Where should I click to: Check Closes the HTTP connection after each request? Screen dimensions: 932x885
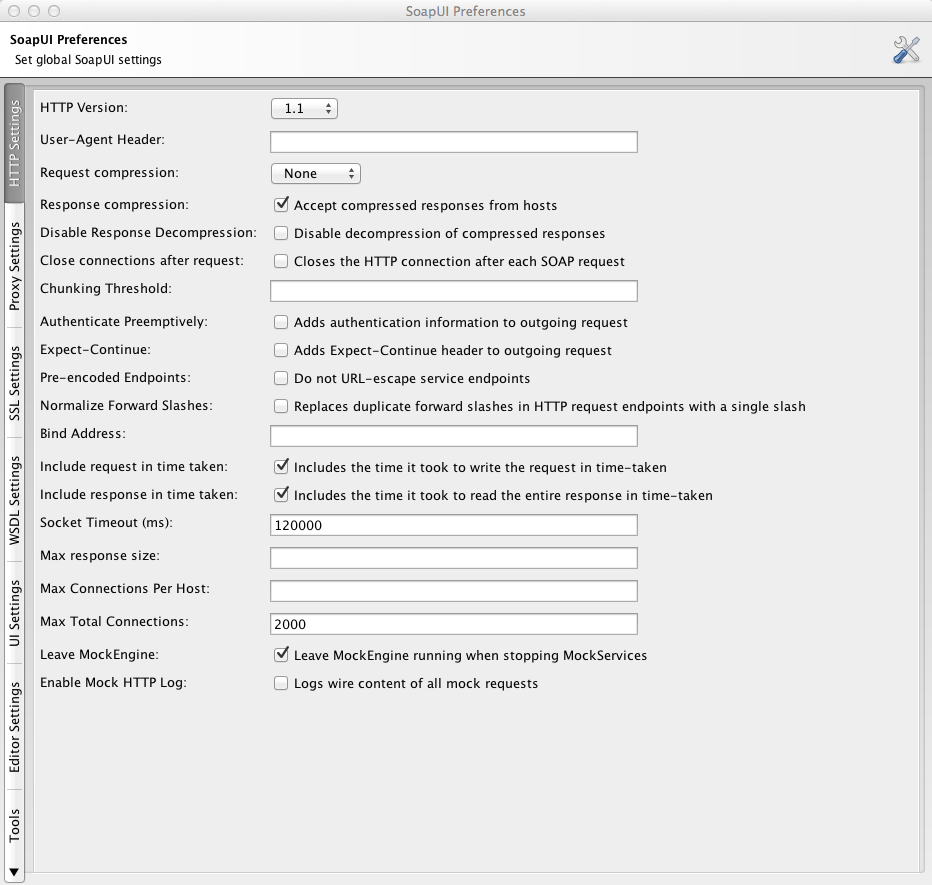(282, 261)
